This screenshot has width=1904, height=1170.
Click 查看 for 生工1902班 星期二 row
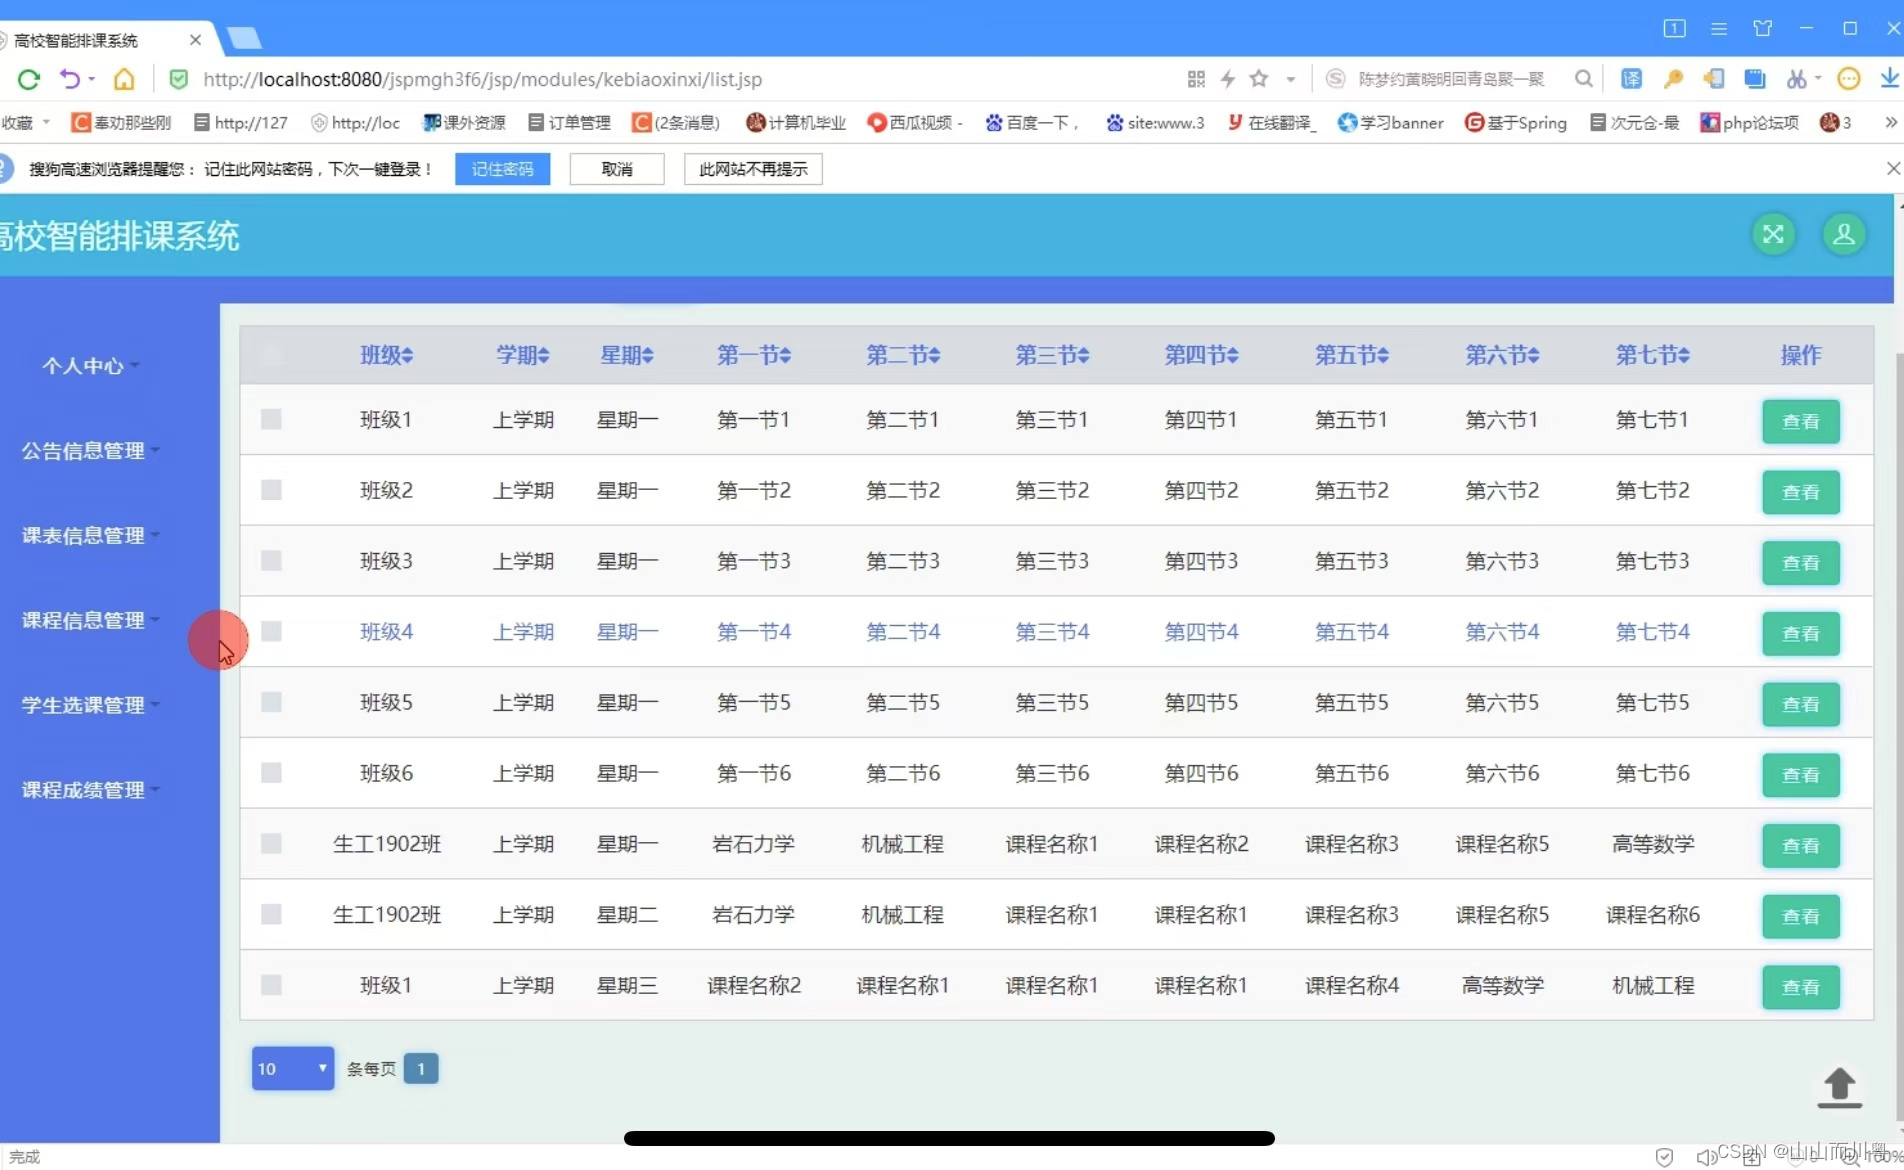pyautogui.click(x=1801, y=916)
